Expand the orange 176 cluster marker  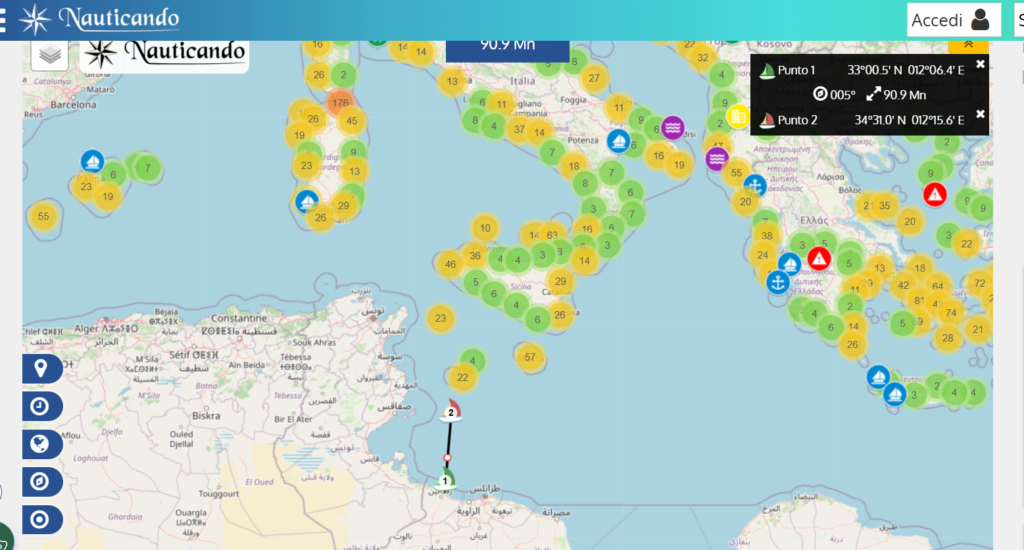pyautogui.click(x=340, y=102)
